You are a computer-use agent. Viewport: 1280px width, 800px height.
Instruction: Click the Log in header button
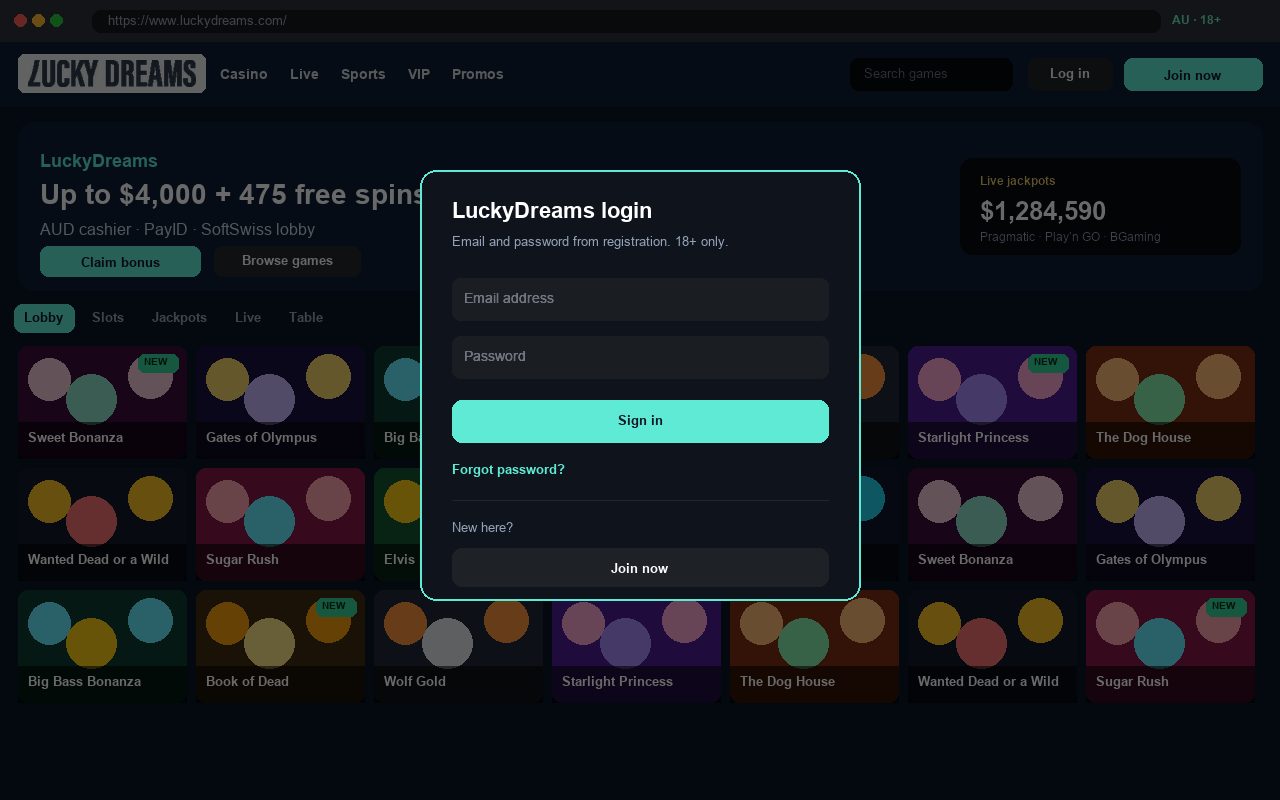pyautogui.click(x=1070, y=74)
